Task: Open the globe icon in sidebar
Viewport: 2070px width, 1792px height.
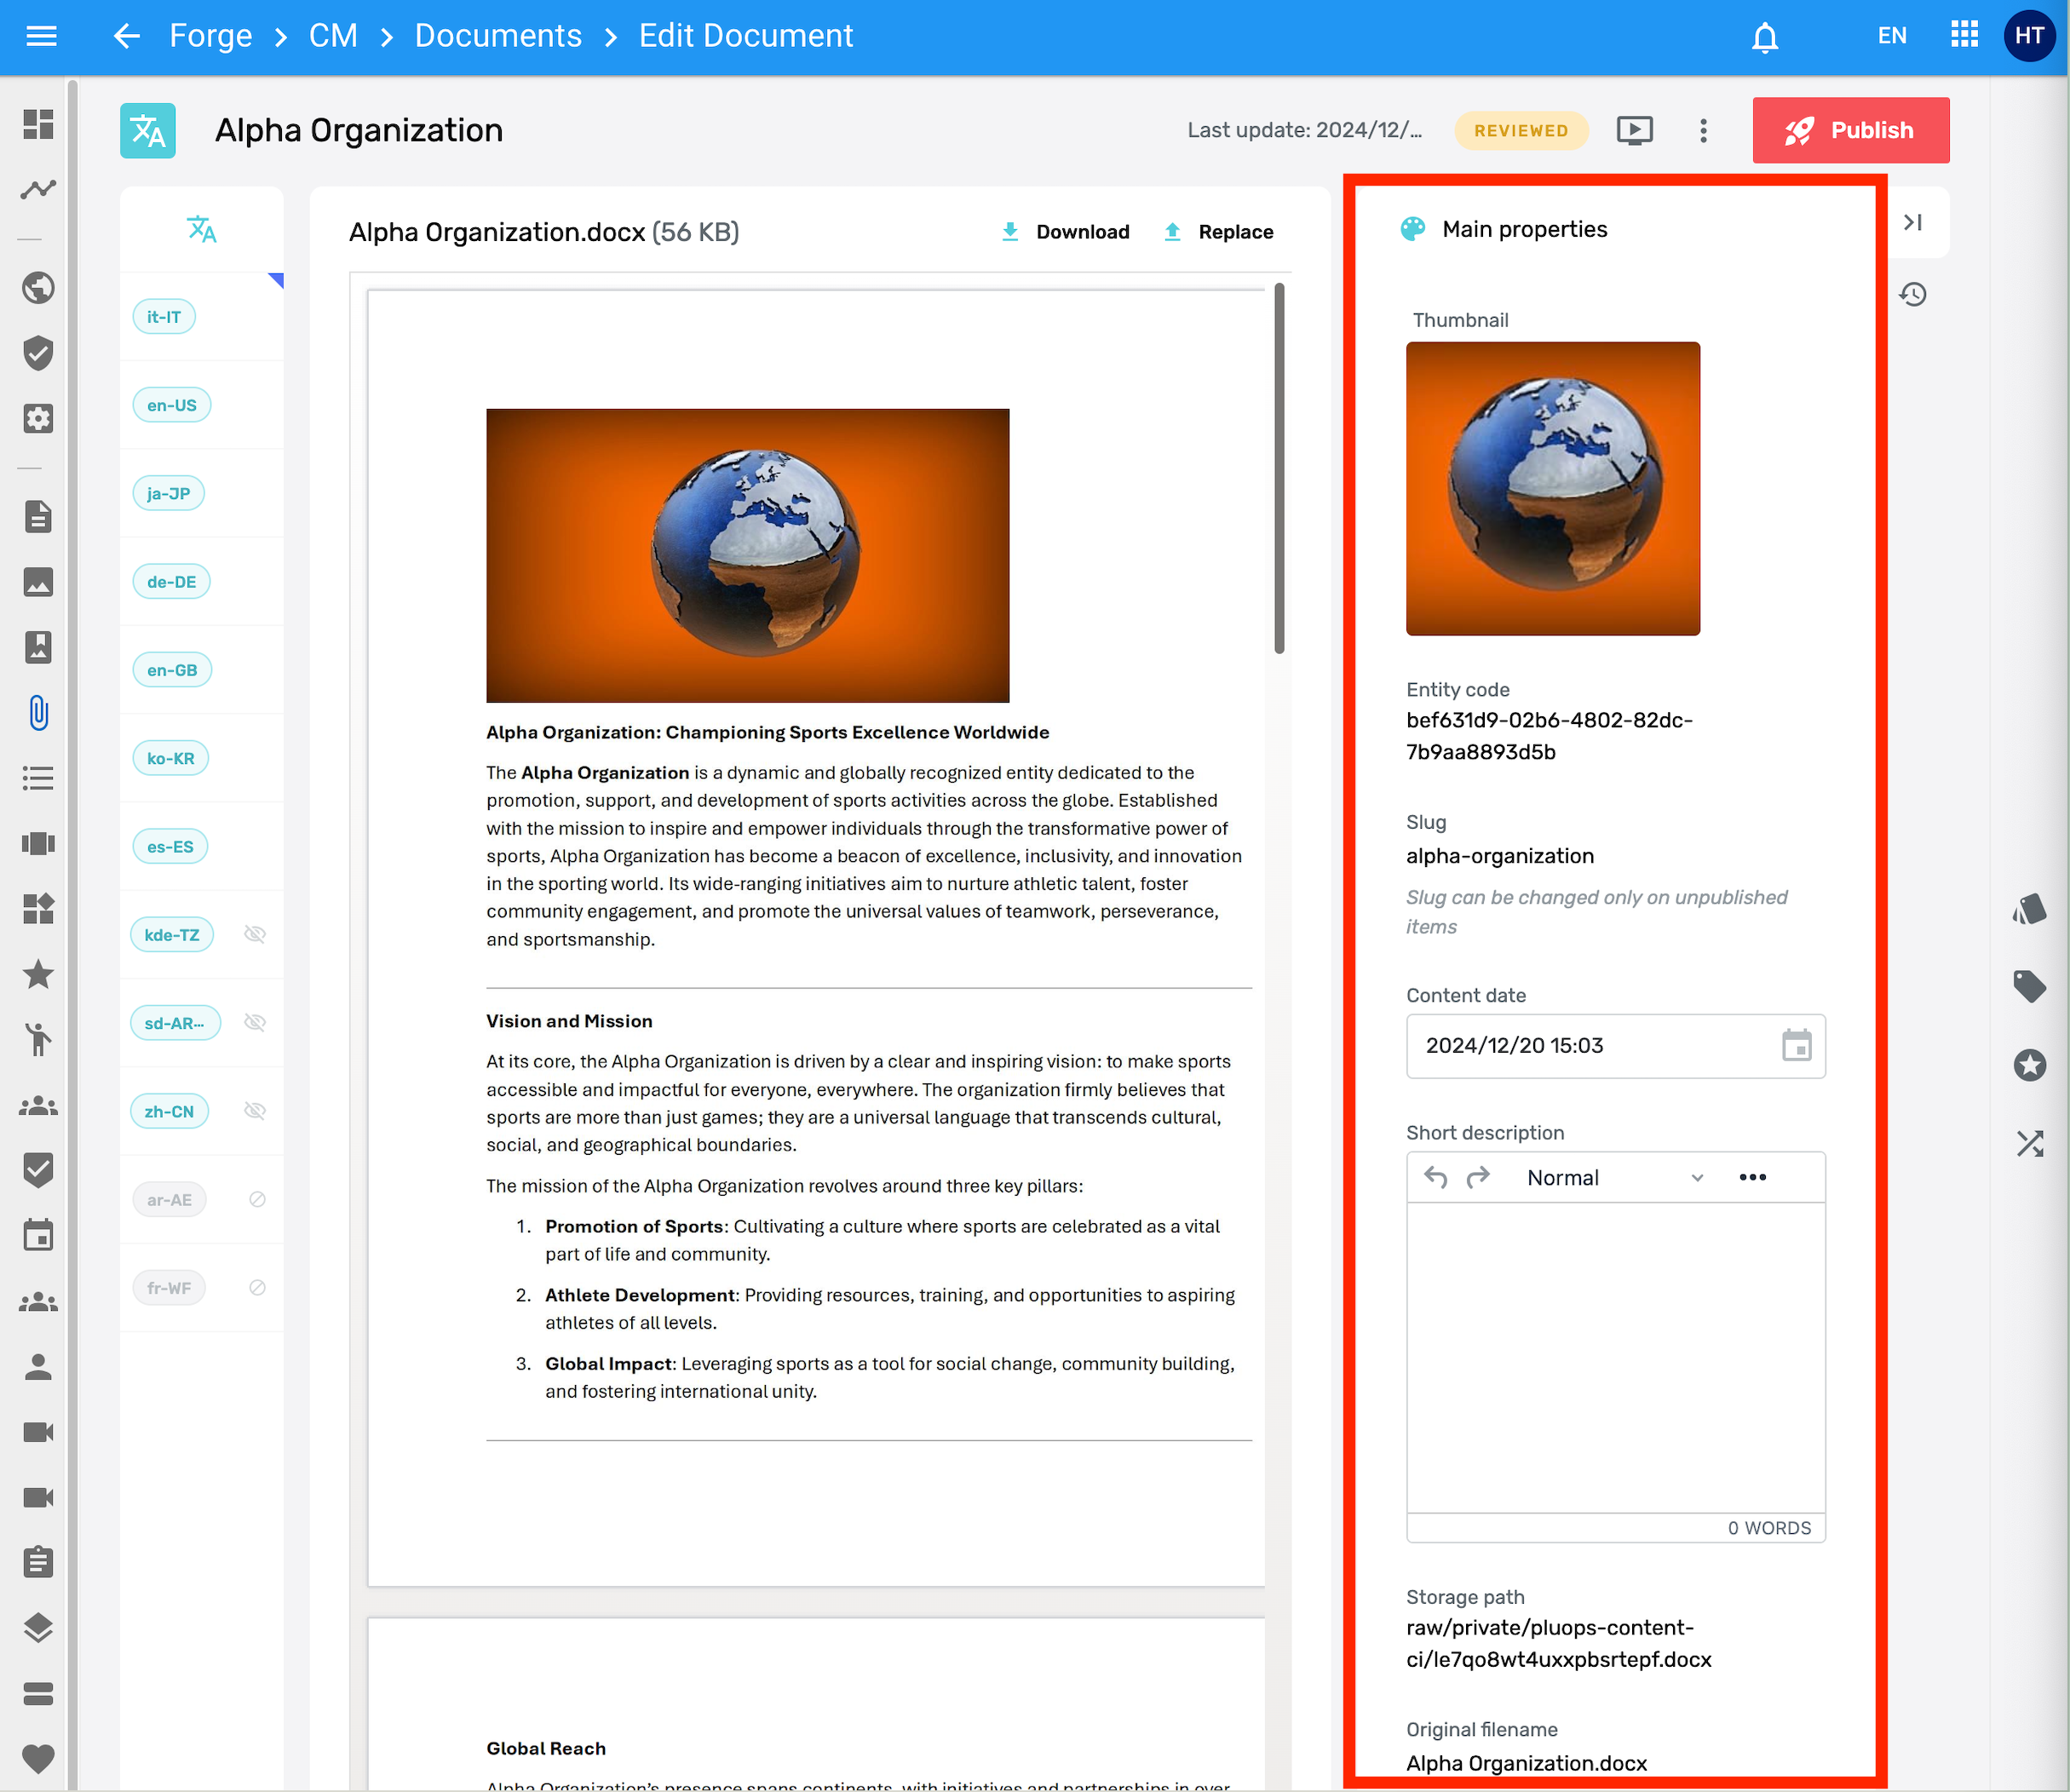Action: point(38,288)
